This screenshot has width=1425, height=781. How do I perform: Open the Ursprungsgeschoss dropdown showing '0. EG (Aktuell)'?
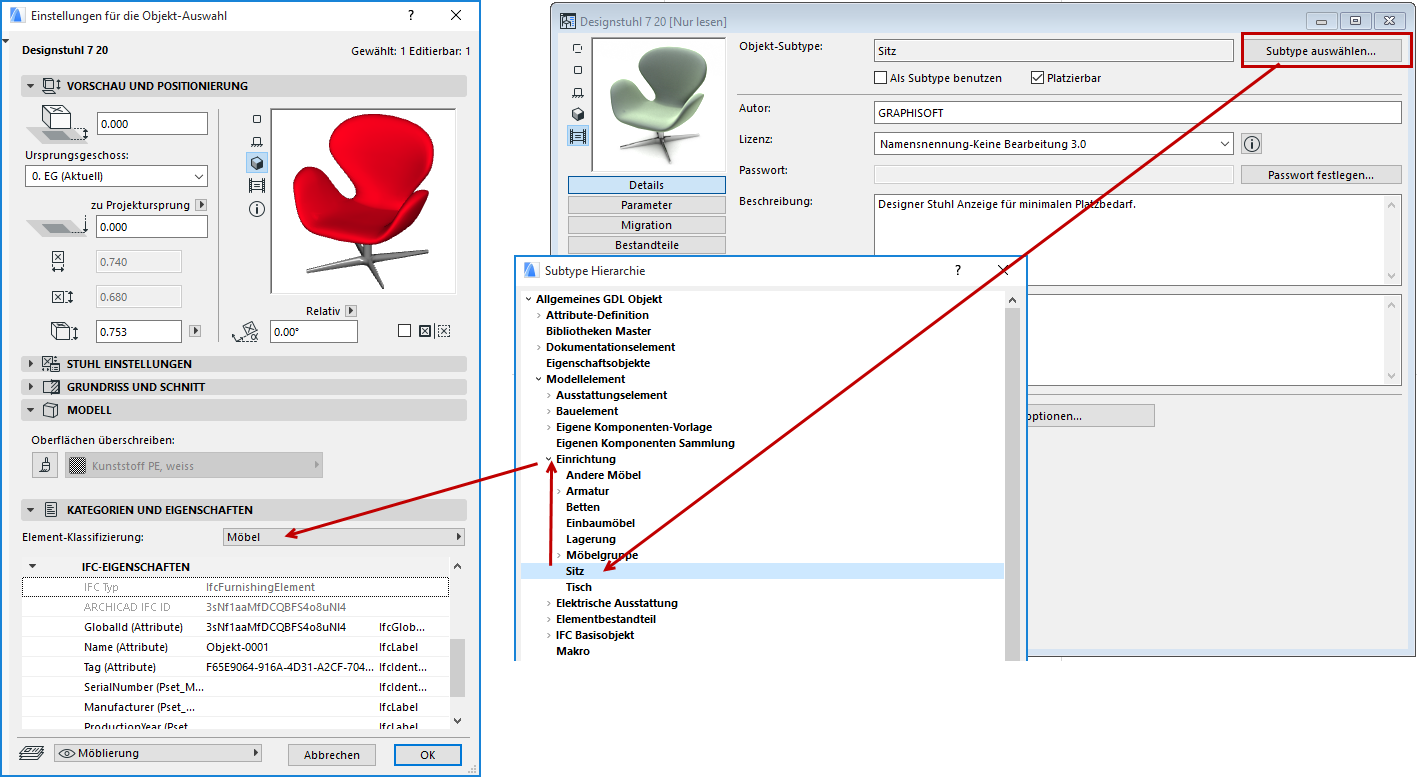[116, 176]
